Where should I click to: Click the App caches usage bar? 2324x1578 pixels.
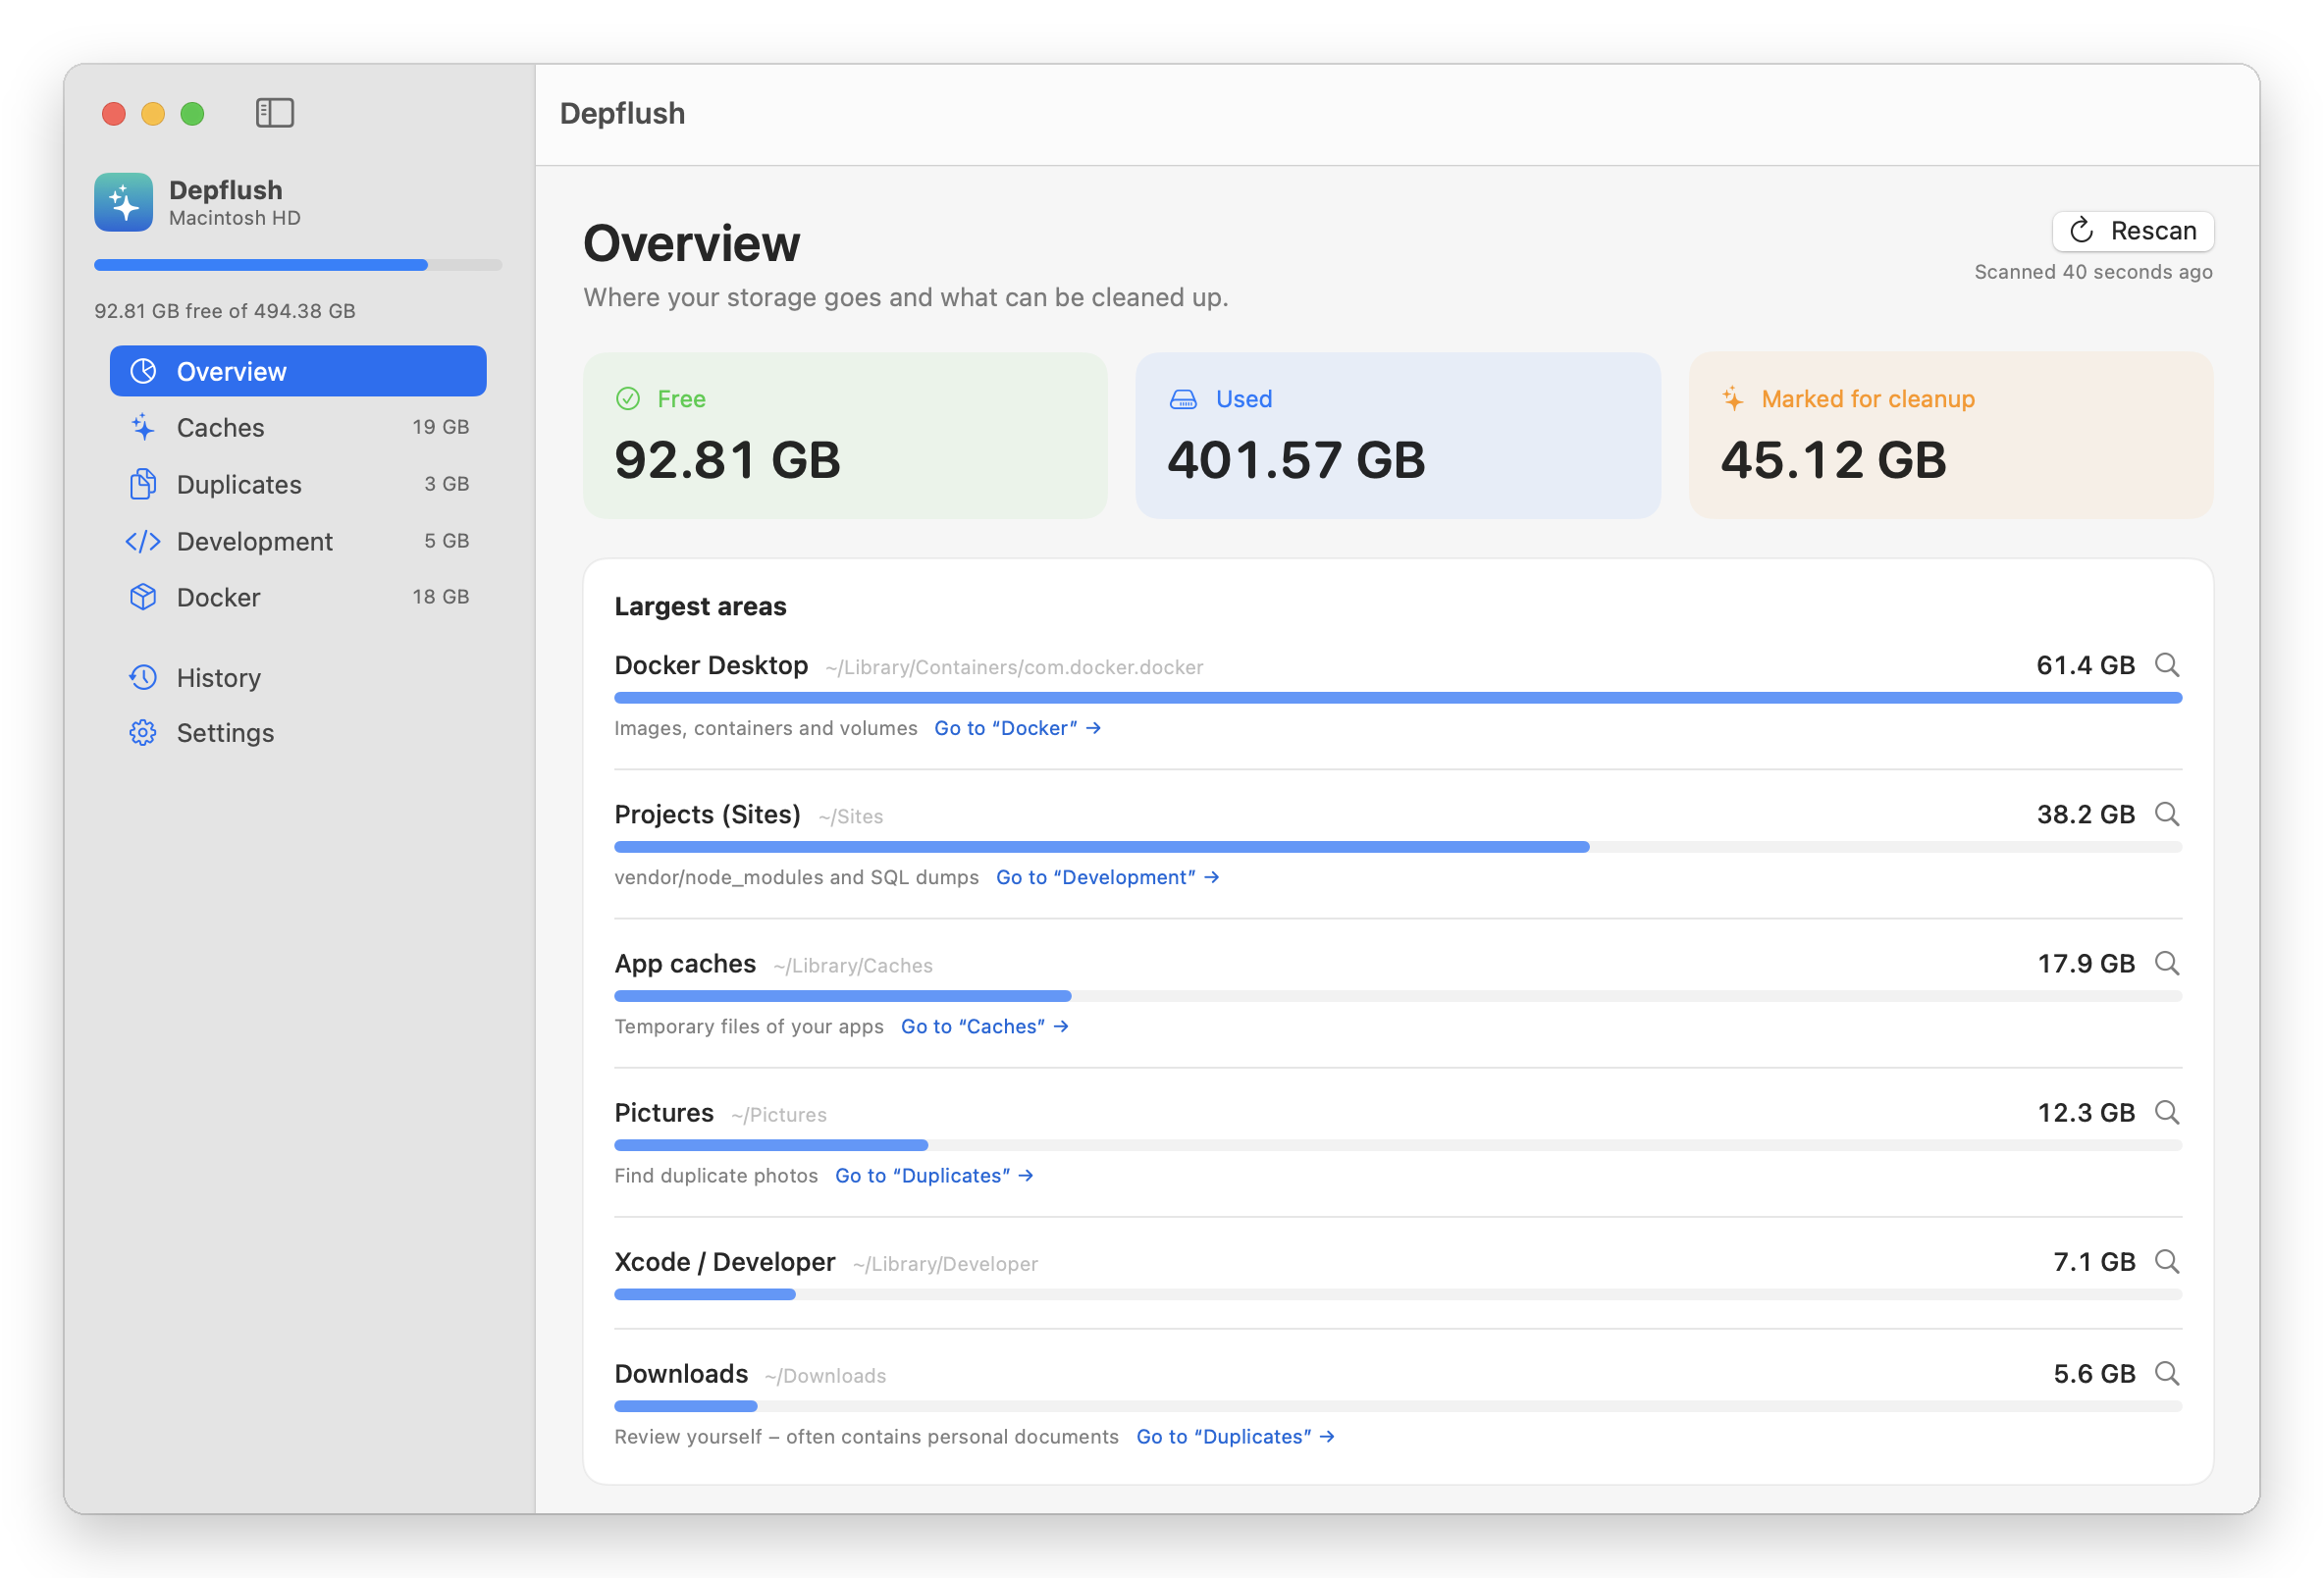pyautogui.click(x=1398, y=996)
